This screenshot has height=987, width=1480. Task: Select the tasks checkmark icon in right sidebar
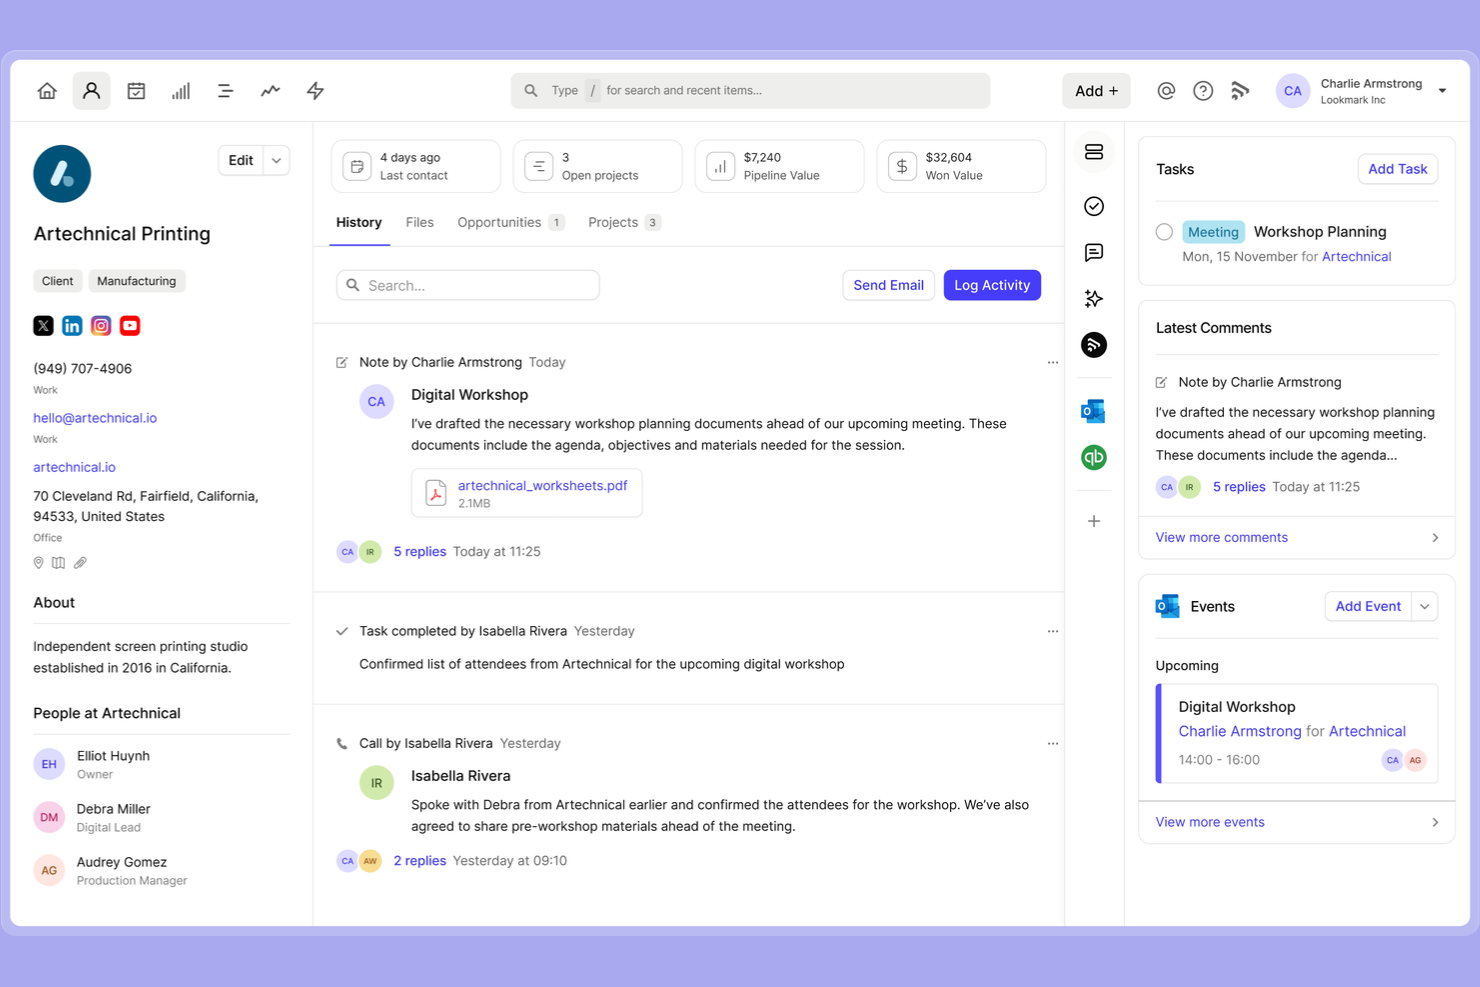pos(1093,206)
